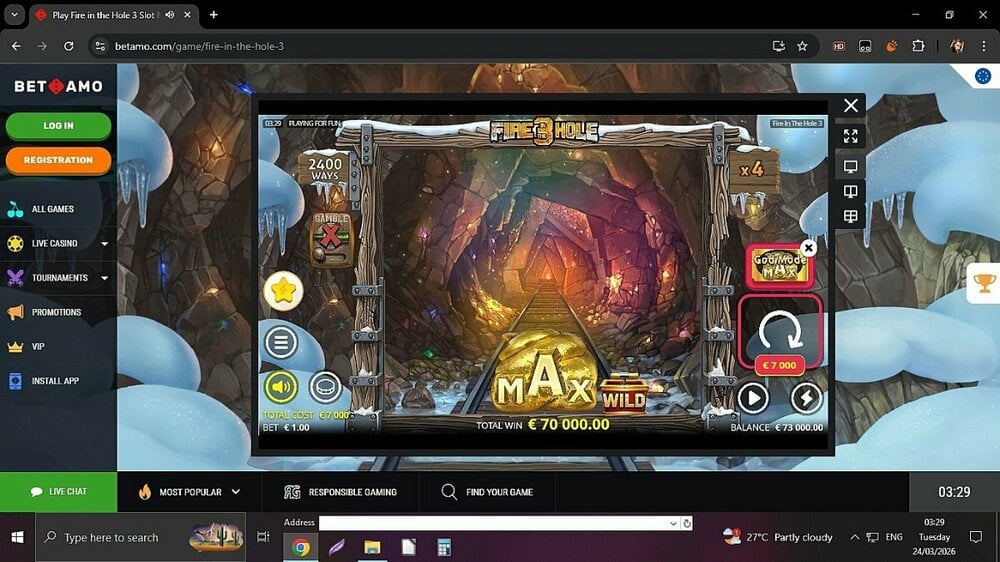Open Promotions from the sidebar
This screenshot has width=1000, height=562.
(x=56, y=312)
